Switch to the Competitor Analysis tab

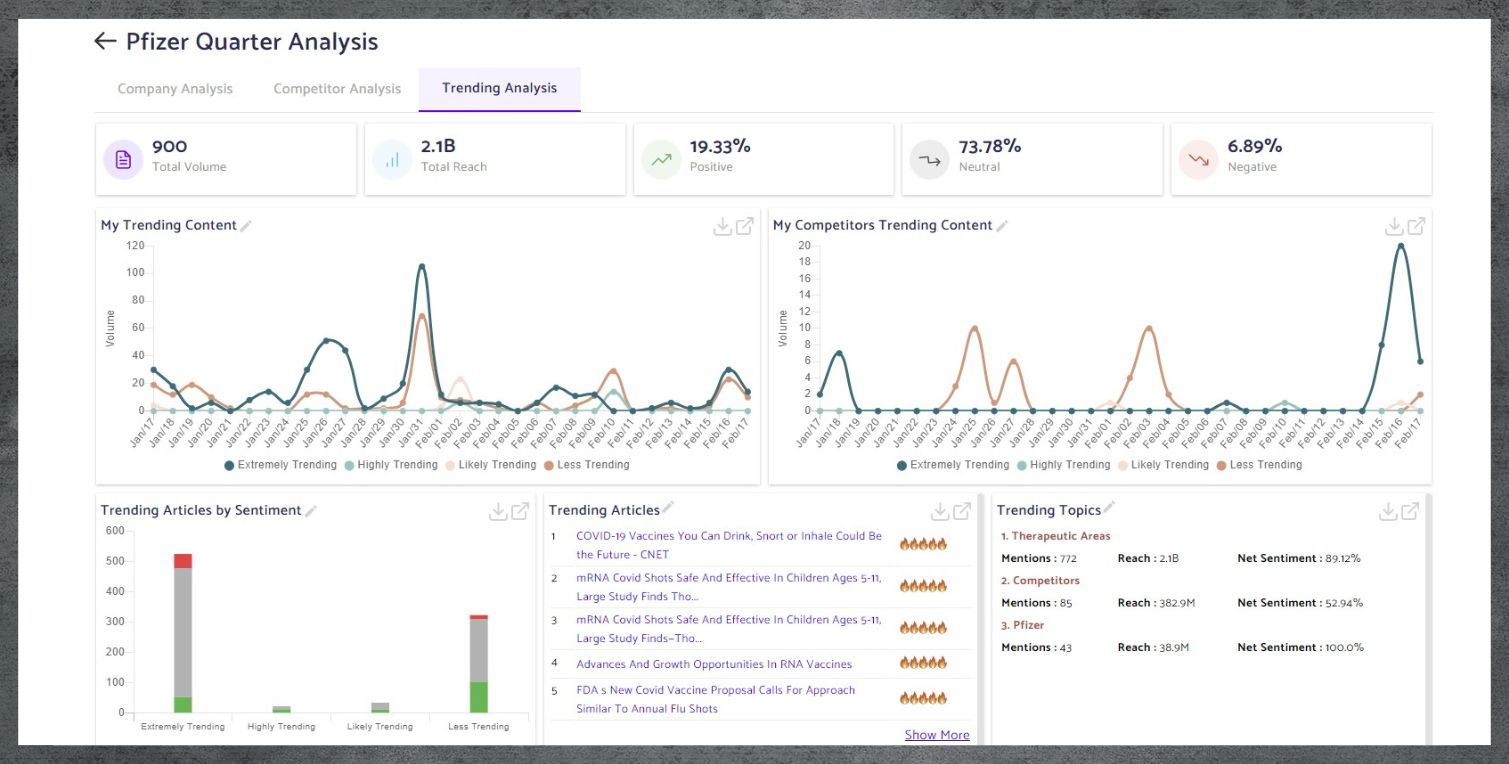pos(337,89)
